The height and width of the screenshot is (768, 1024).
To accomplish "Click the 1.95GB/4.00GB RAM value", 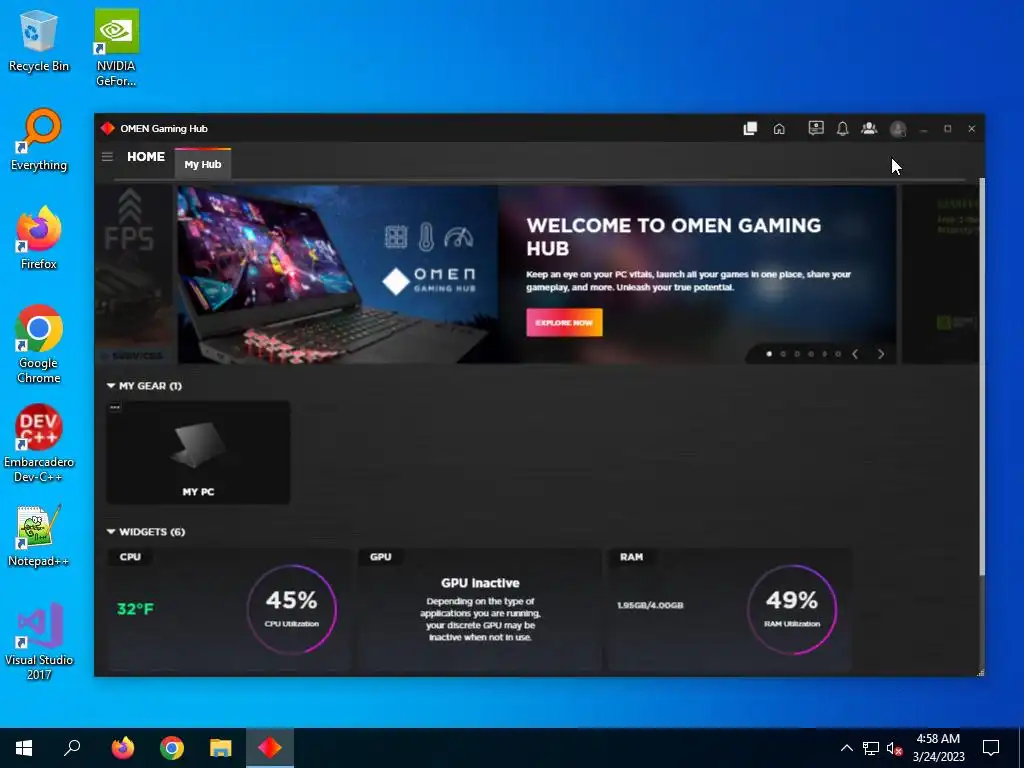I will 650,605.
